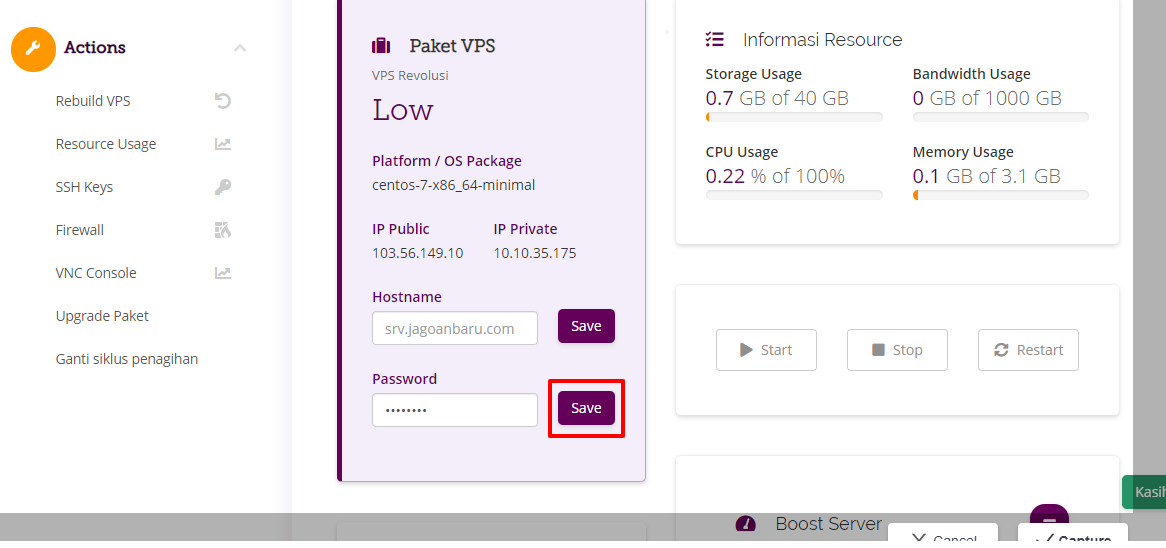Click the Paket VPS briefcase icon
Image resolution: width=1166 pixels, height=548 pixels.
[381, 46]
